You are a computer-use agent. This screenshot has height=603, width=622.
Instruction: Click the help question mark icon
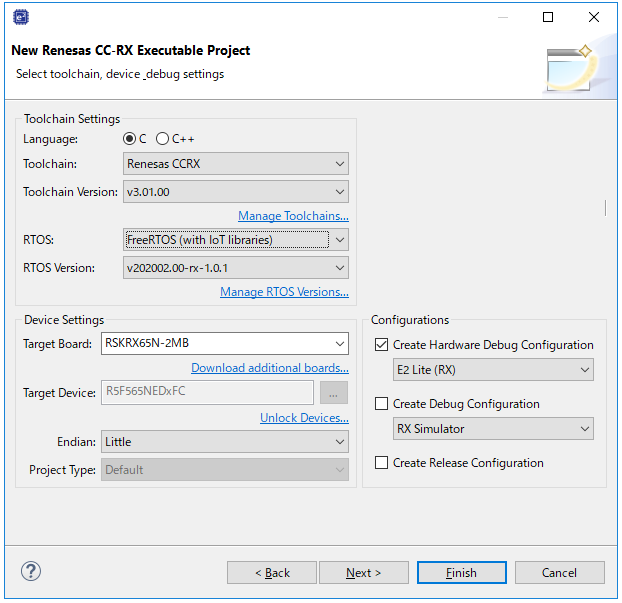point(31,572)
